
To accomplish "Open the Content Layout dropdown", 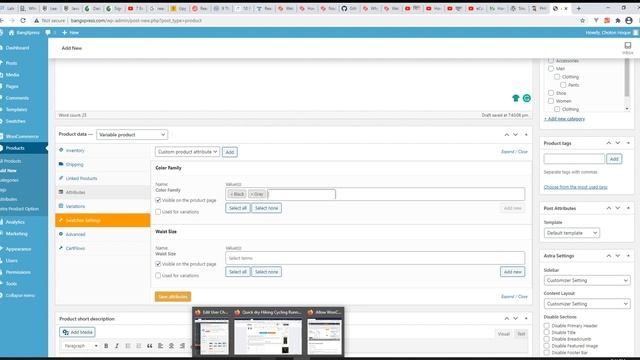I will click(x=587, y=304).
